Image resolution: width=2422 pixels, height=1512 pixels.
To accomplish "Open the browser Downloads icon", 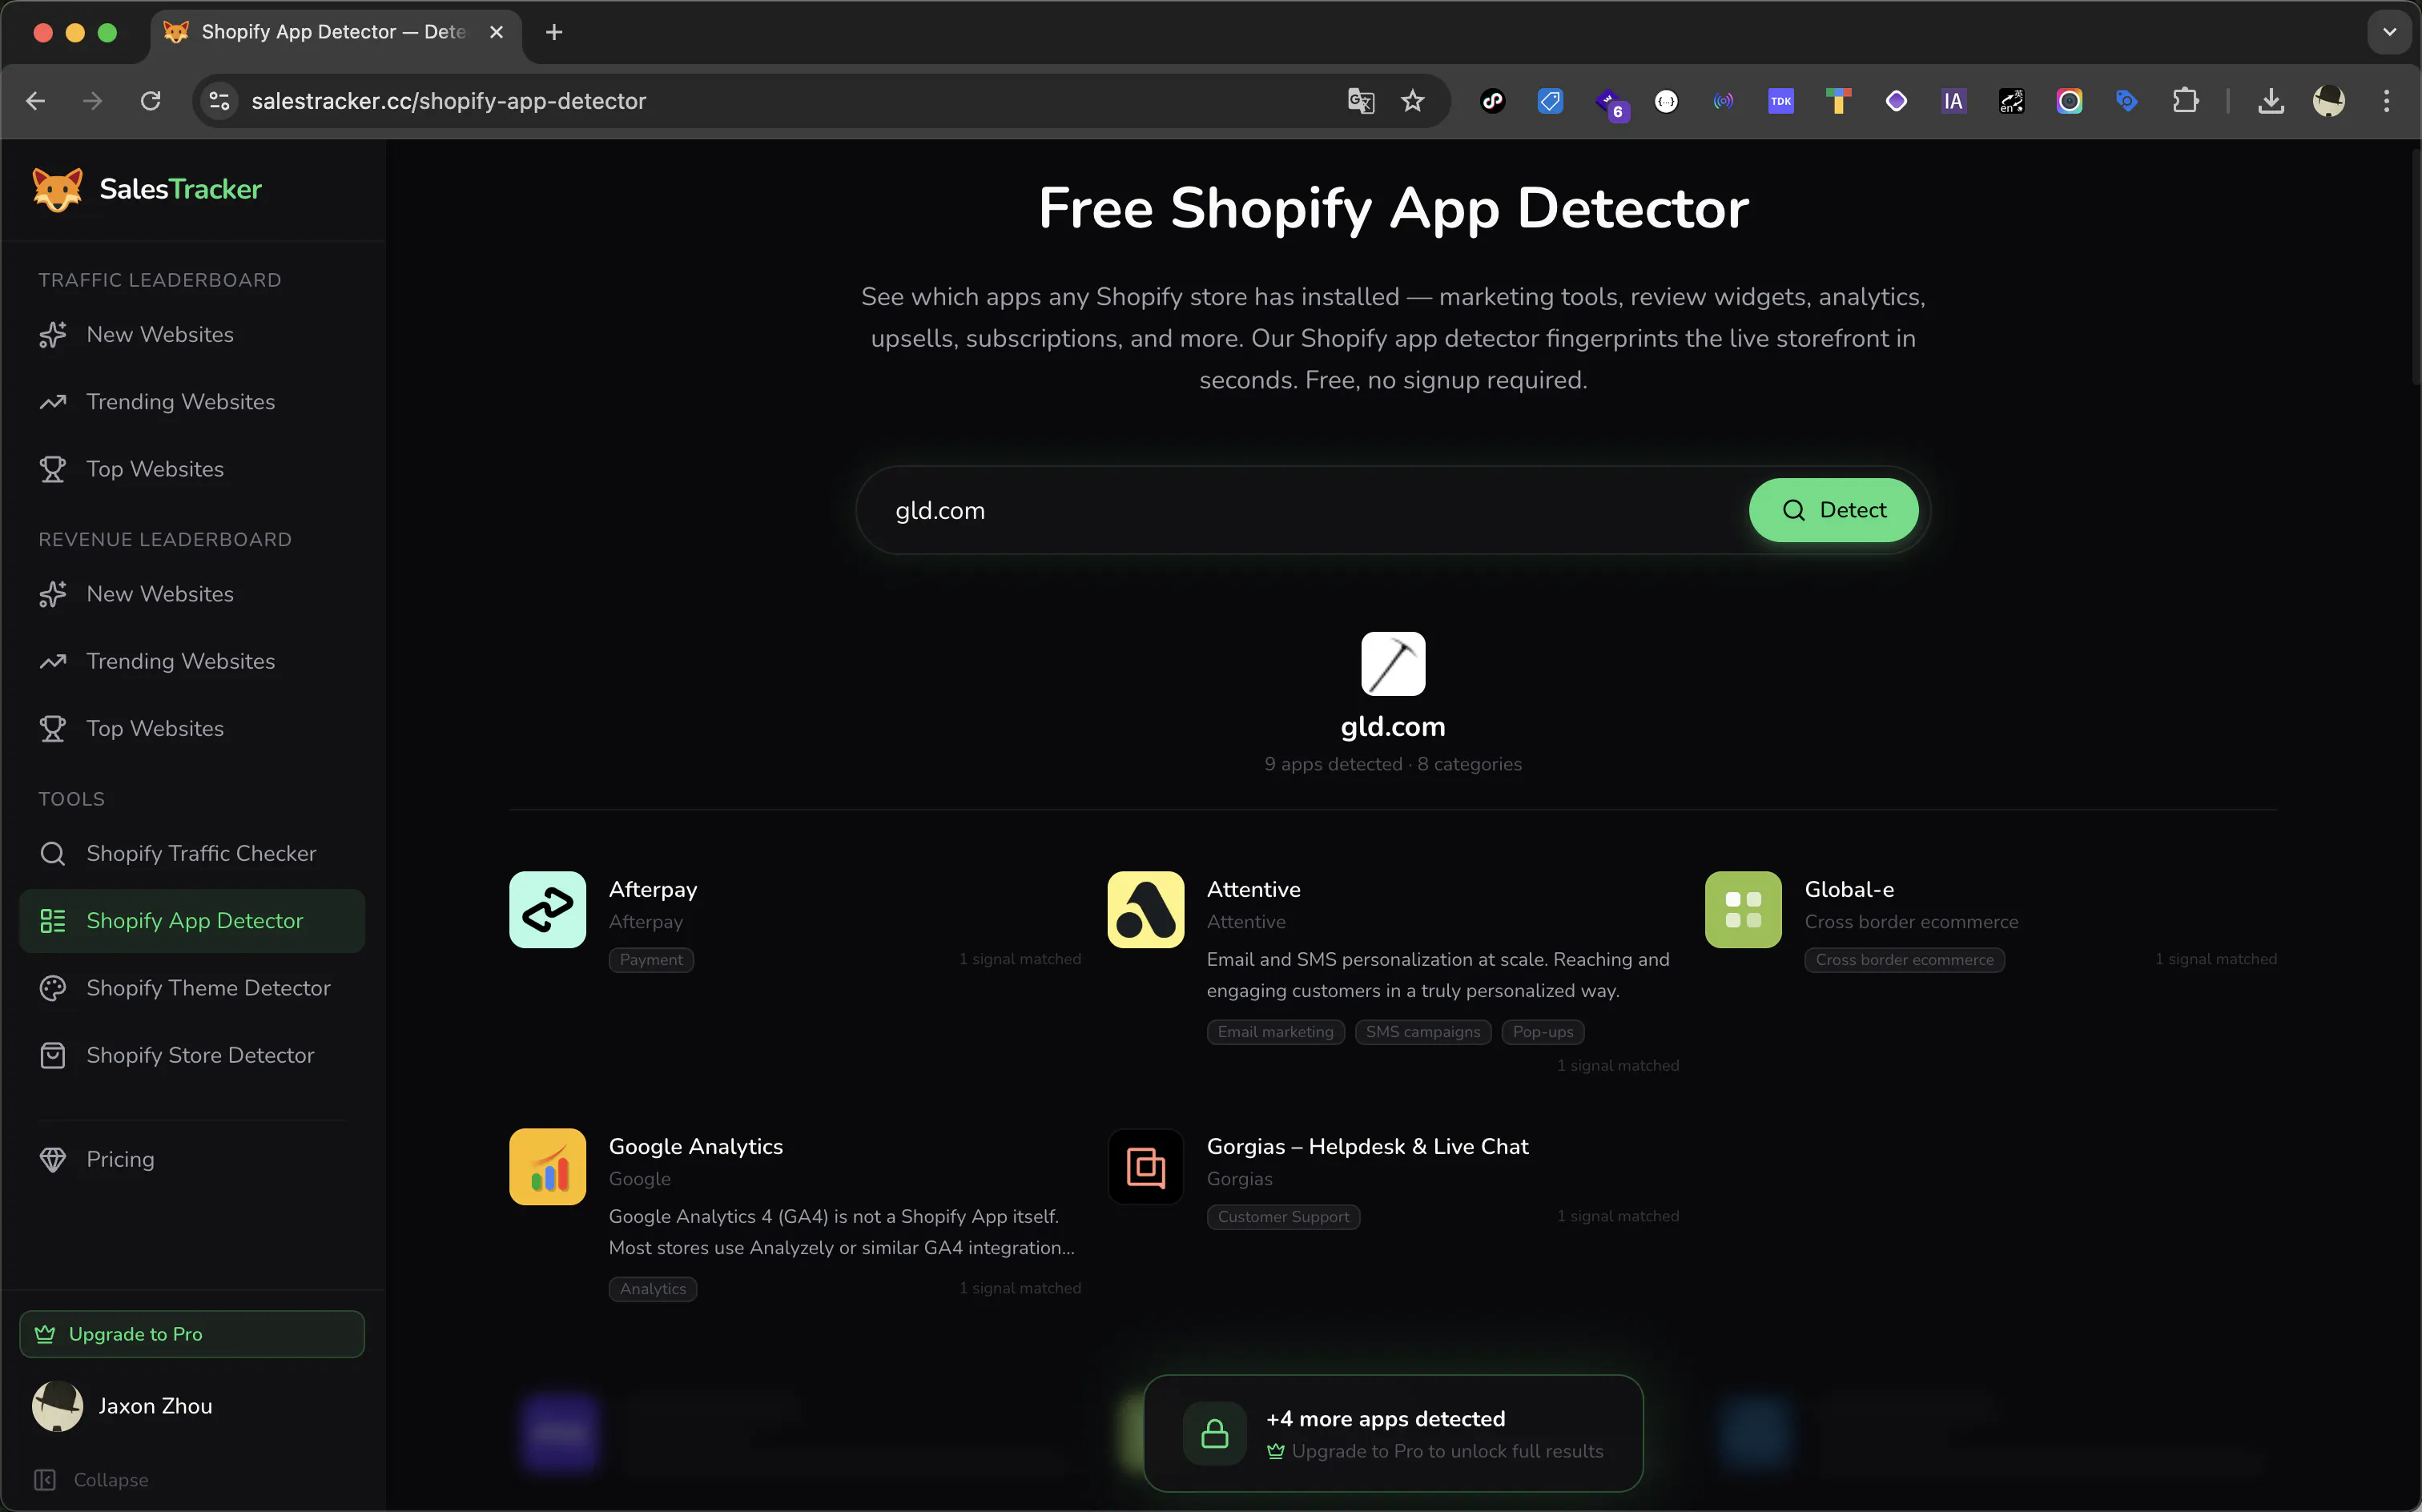I will (2271, 101).
